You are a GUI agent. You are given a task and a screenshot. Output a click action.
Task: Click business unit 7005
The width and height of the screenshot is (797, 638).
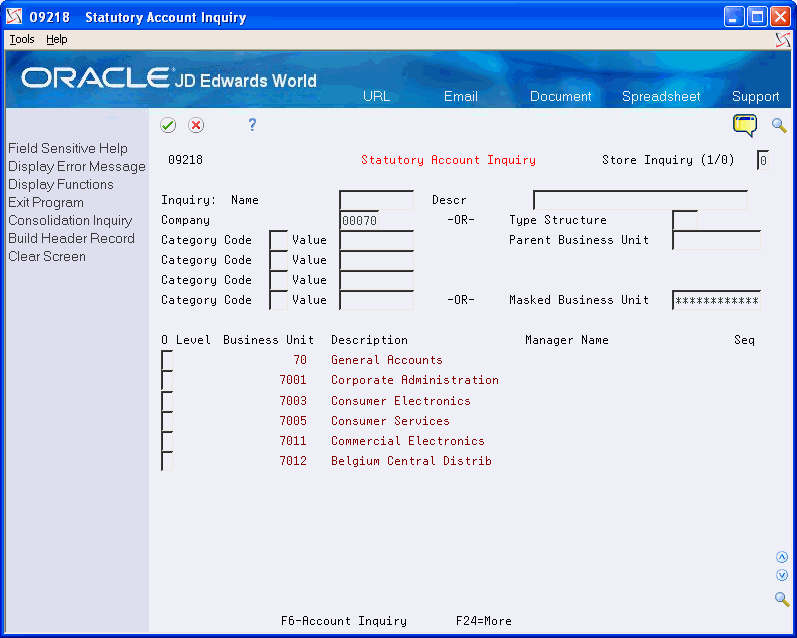click(293, 420)
